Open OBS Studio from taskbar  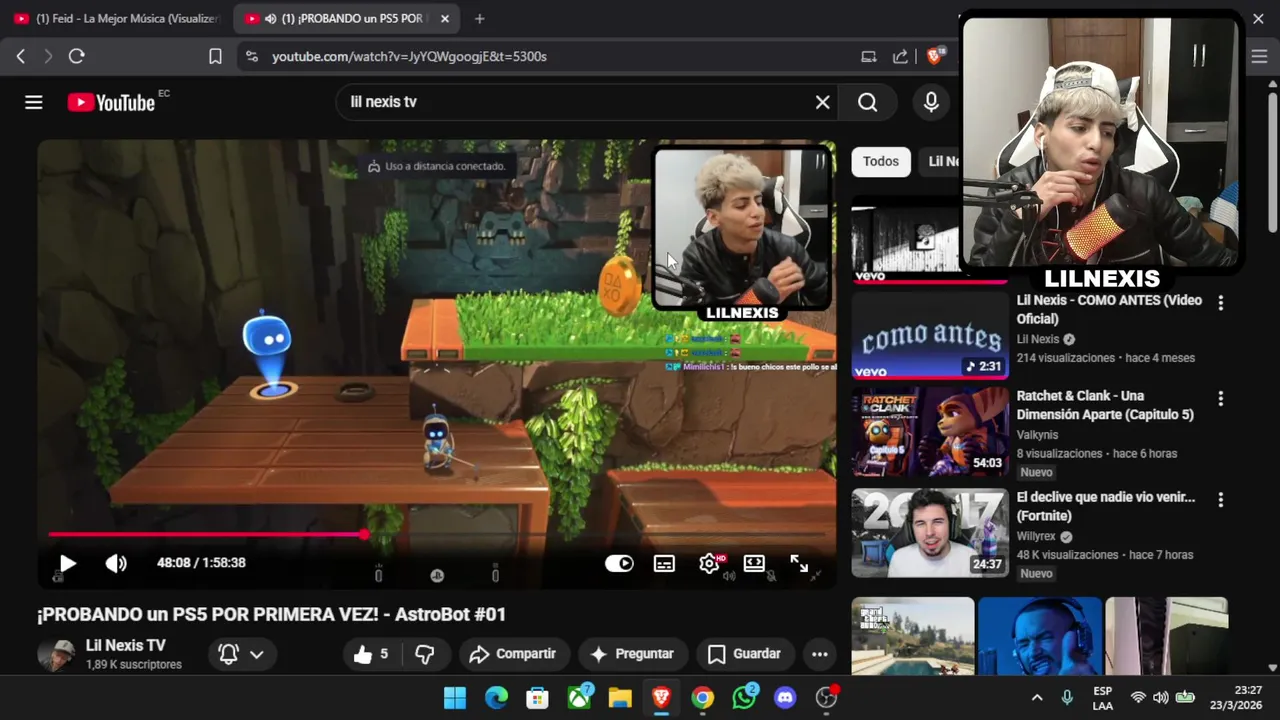826,697
